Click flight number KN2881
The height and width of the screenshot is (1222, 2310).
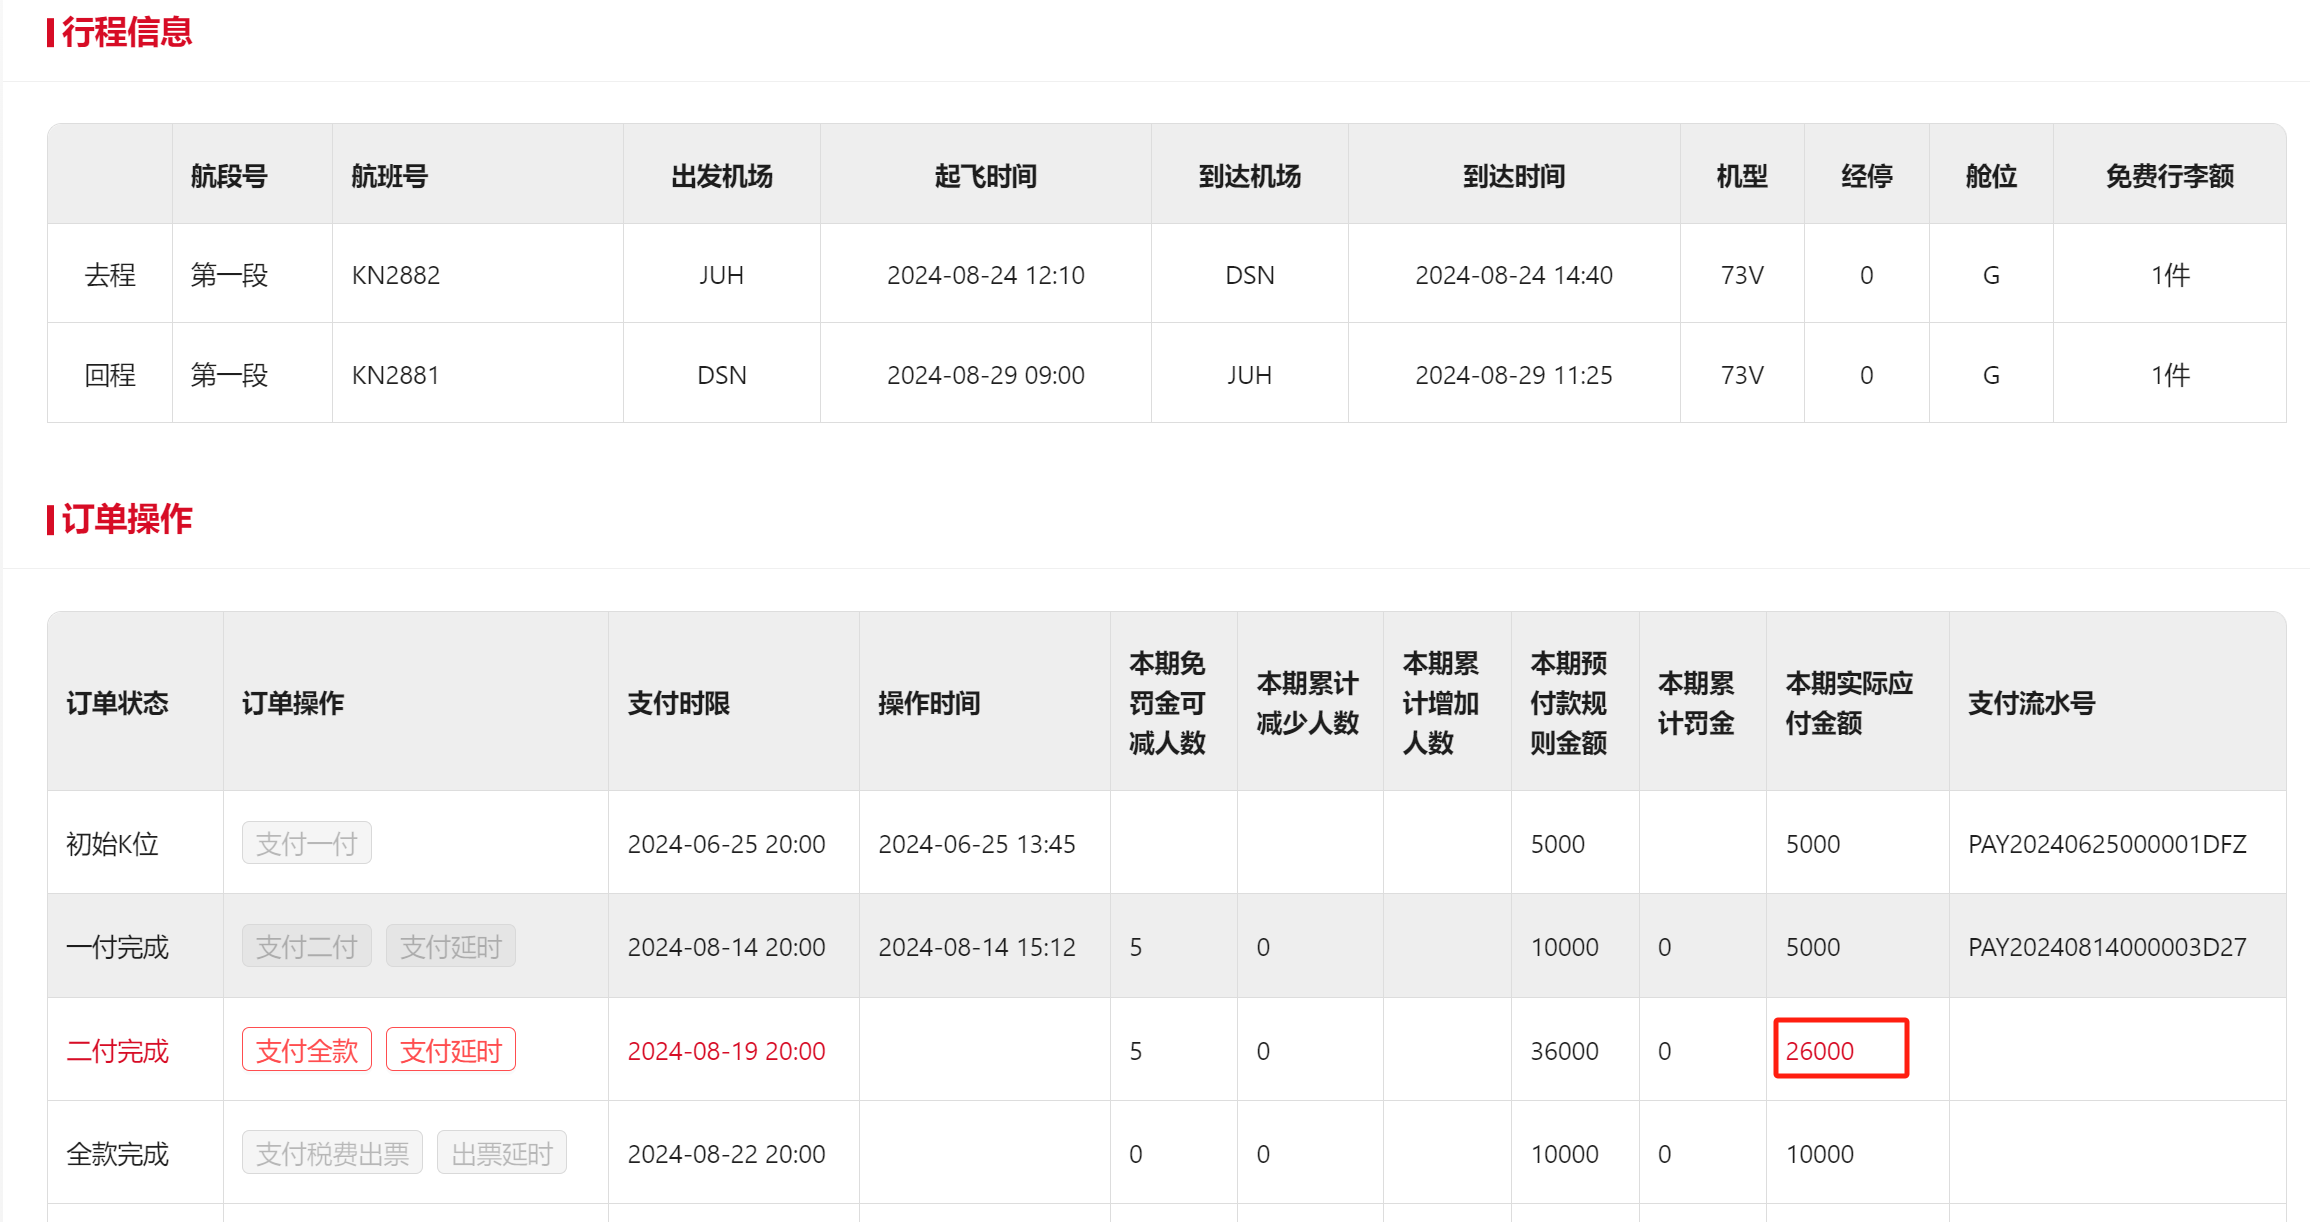[395, 375]
